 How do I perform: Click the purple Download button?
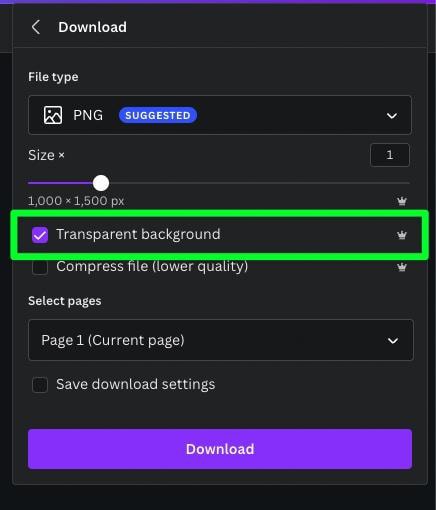(x=220, y=449)
